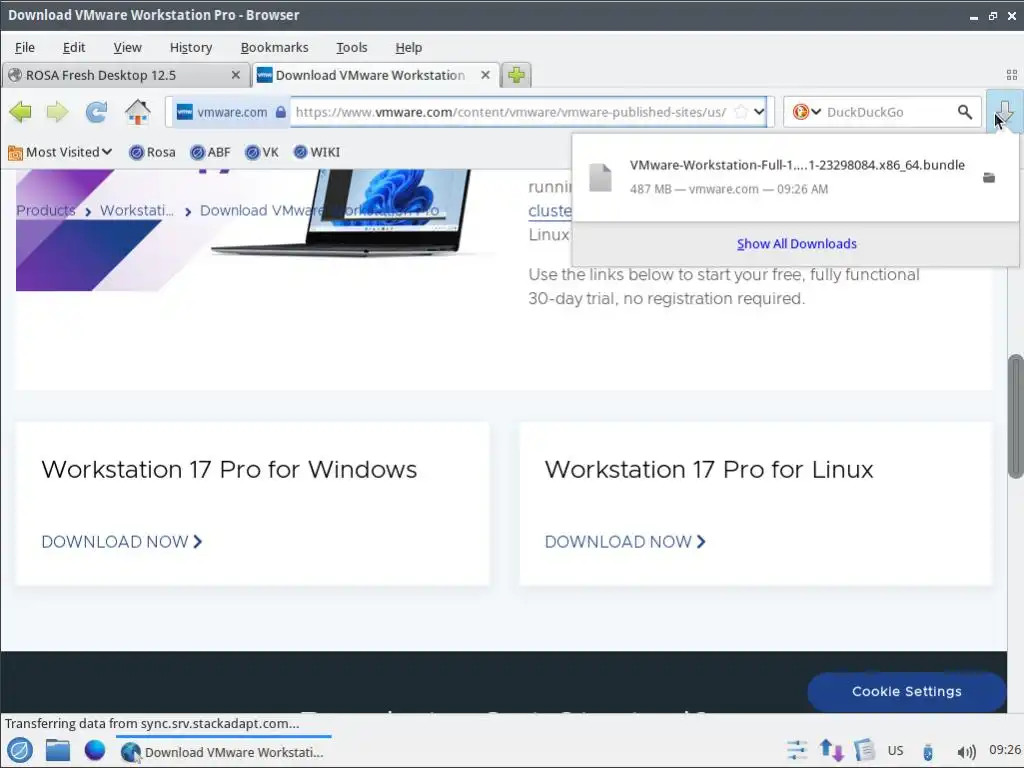Switch the US keyboard layout indicator
Screen dimensions: 1024x768
click(895, 750)
